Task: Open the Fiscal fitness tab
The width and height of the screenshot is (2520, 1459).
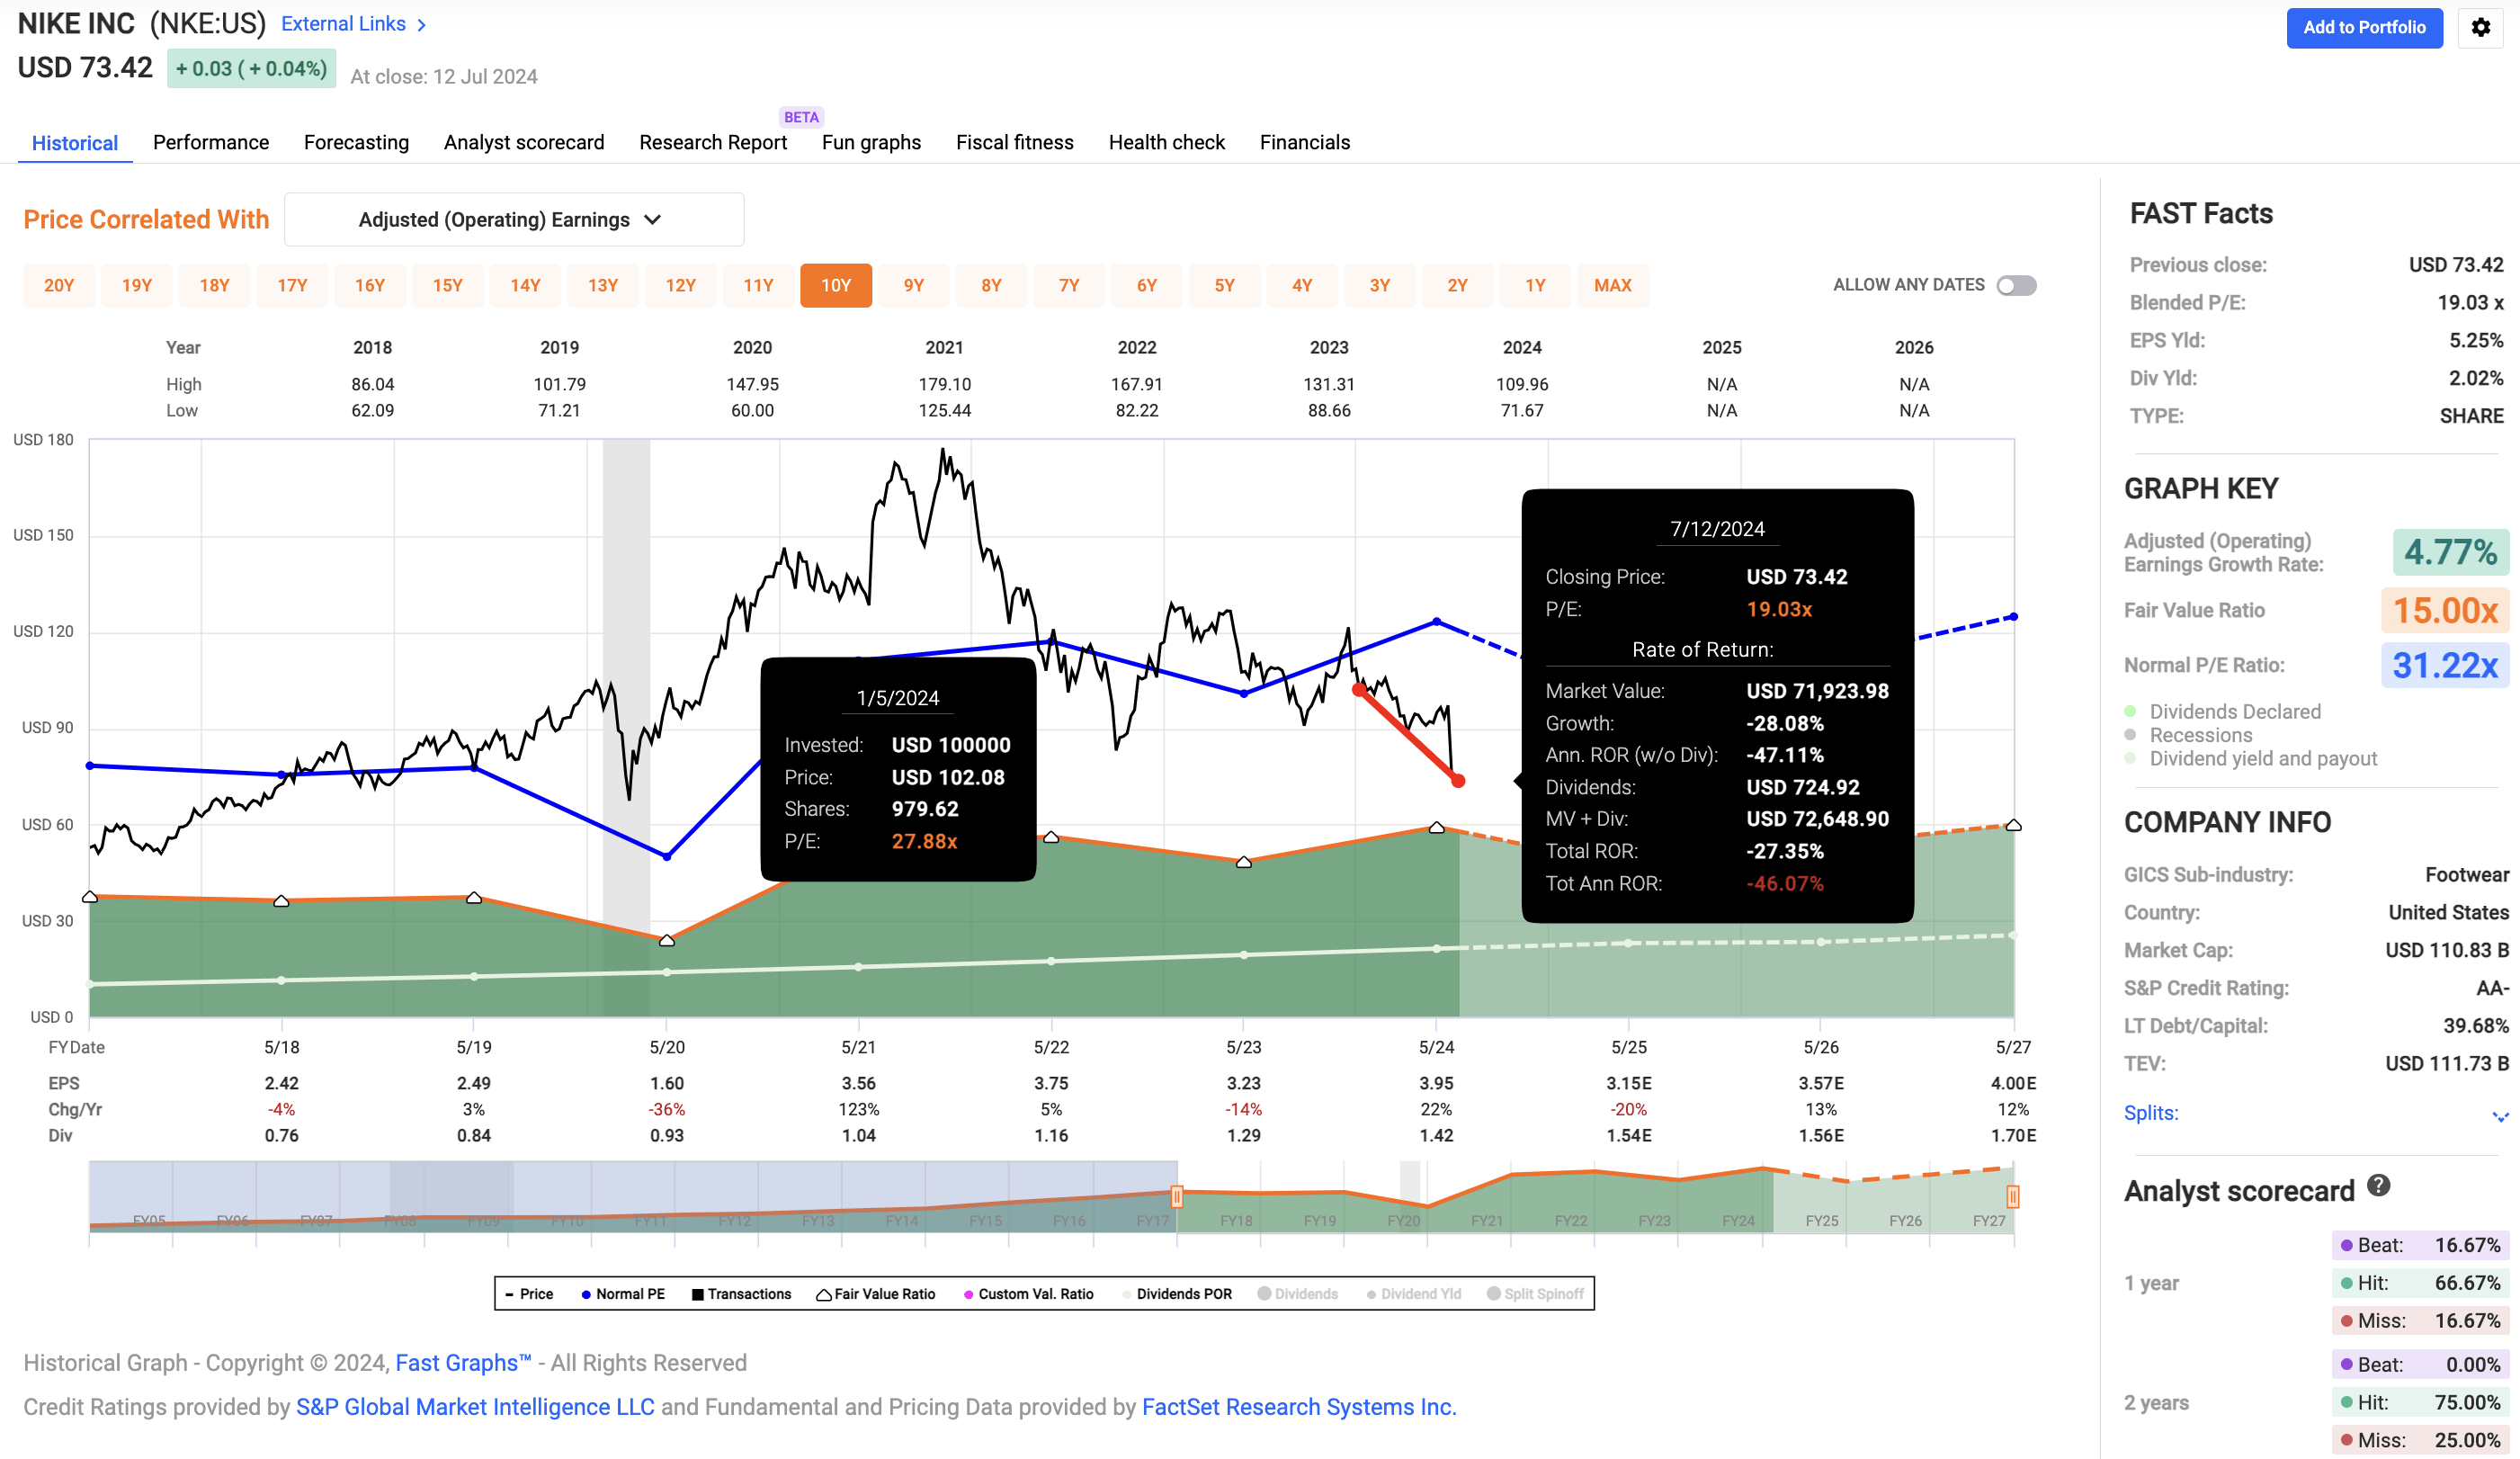Action: coord(1015,143)
